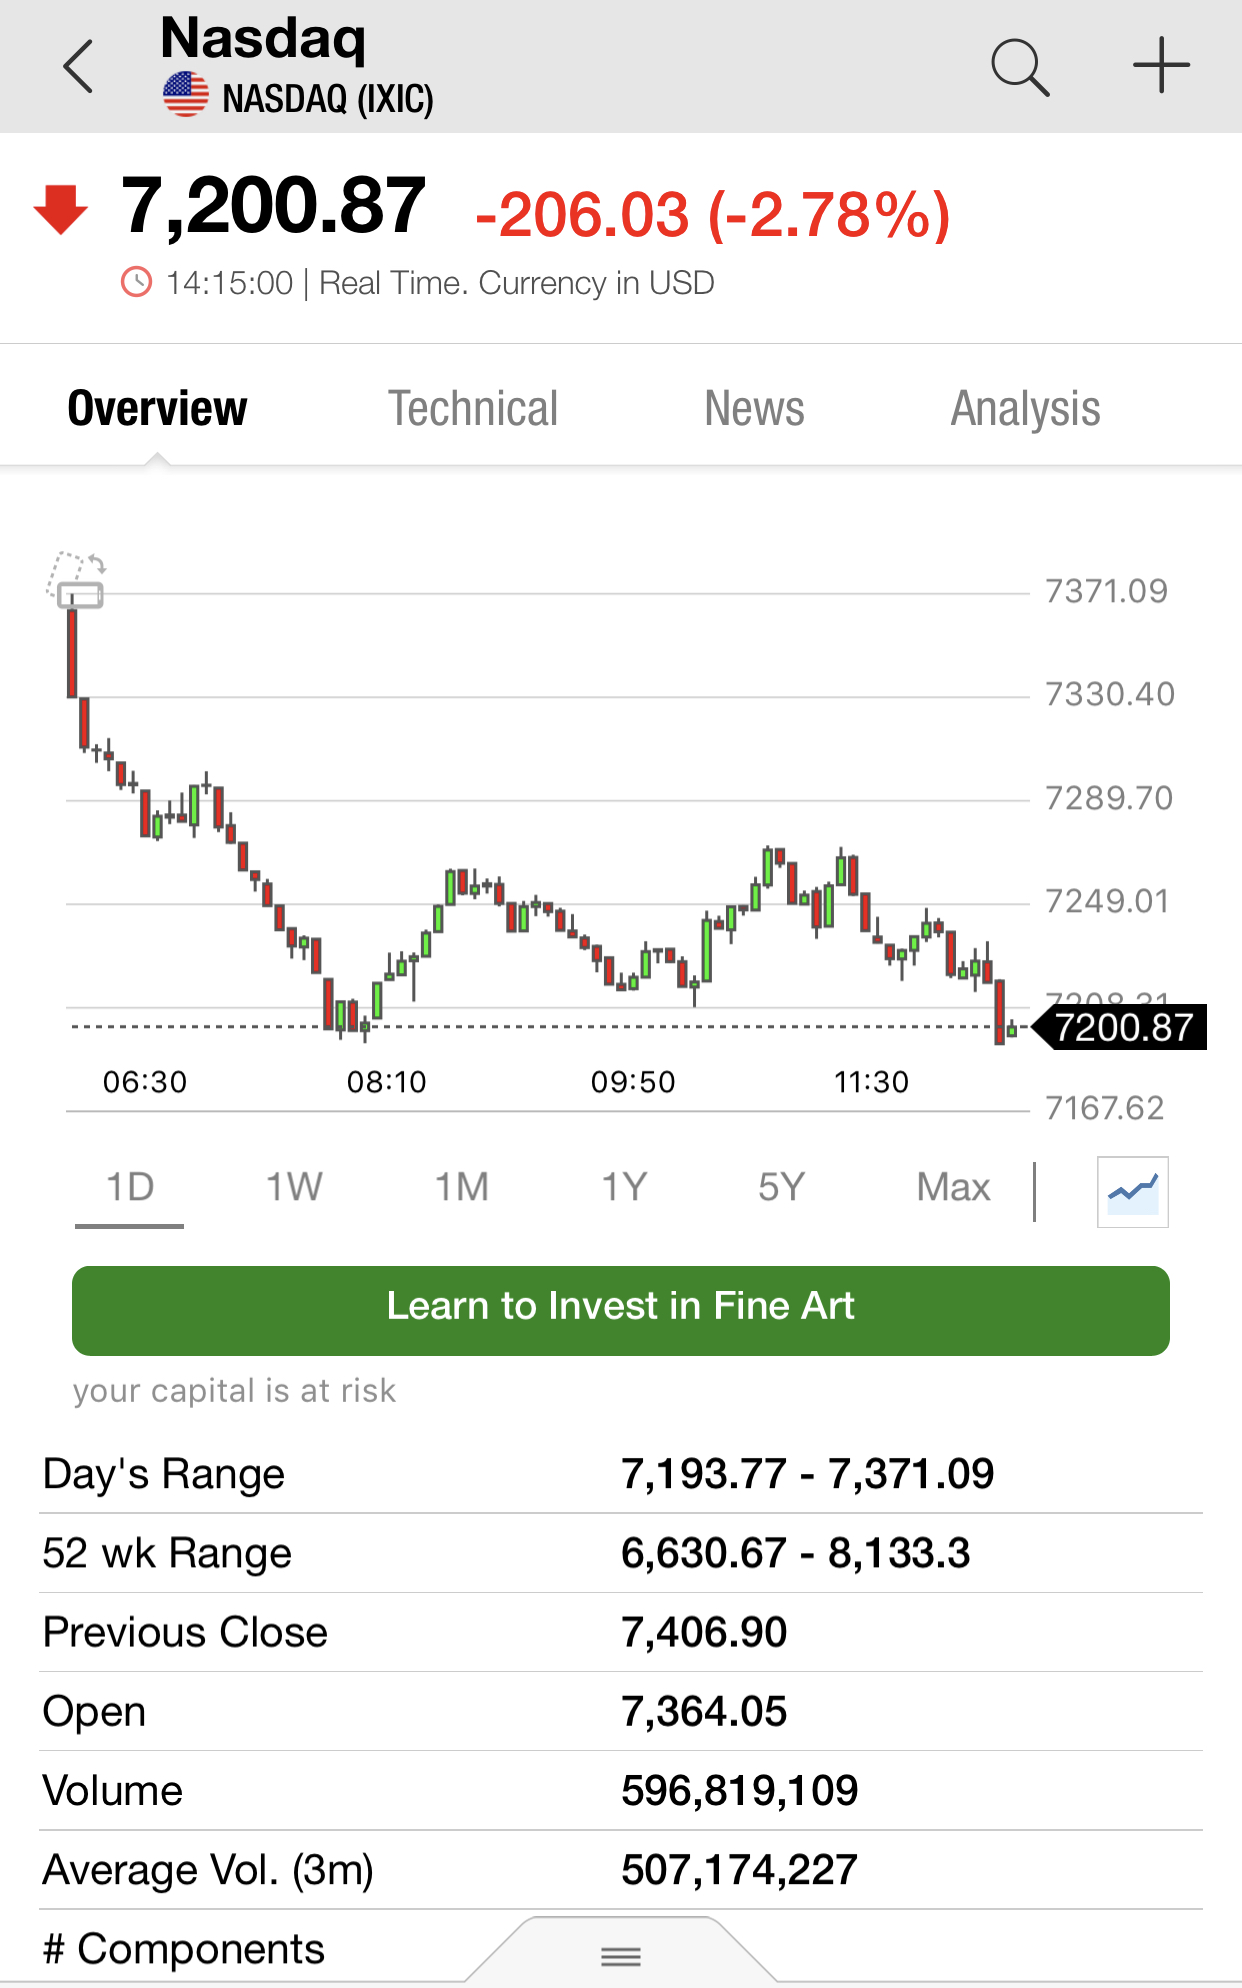Screen dimensions: 1242x1988
Task: Tap the US flag icon
Action: [186, 97]
